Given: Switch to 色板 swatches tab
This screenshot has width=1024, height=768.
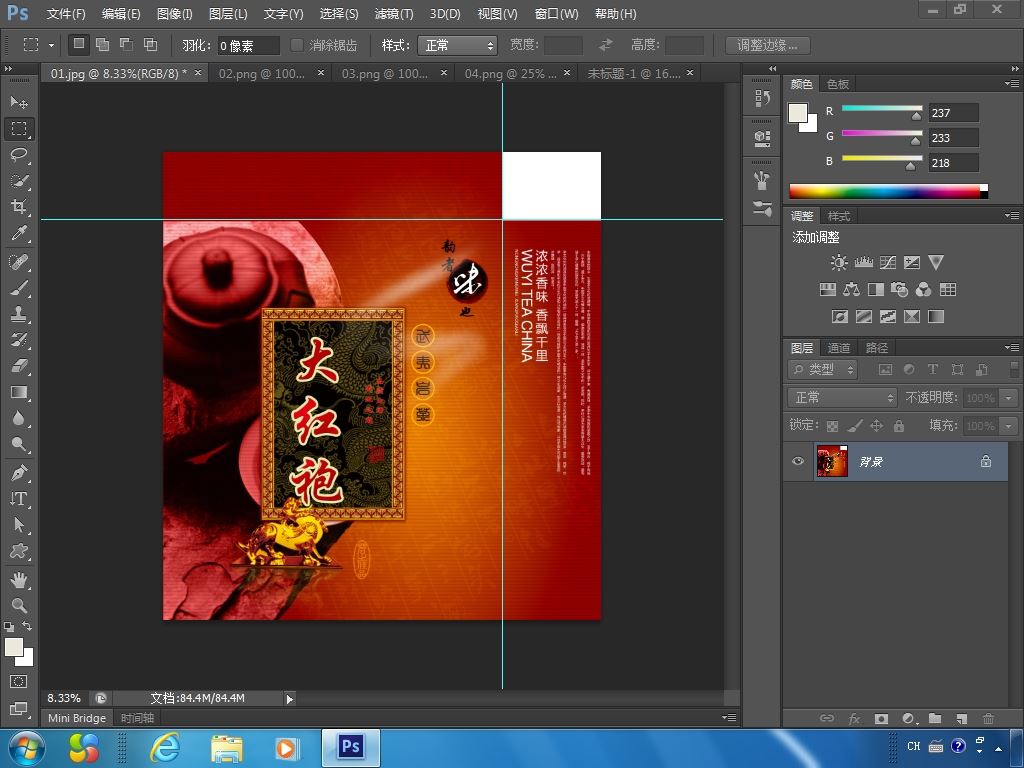Looking at the screenshot, I should coord(838,84).
